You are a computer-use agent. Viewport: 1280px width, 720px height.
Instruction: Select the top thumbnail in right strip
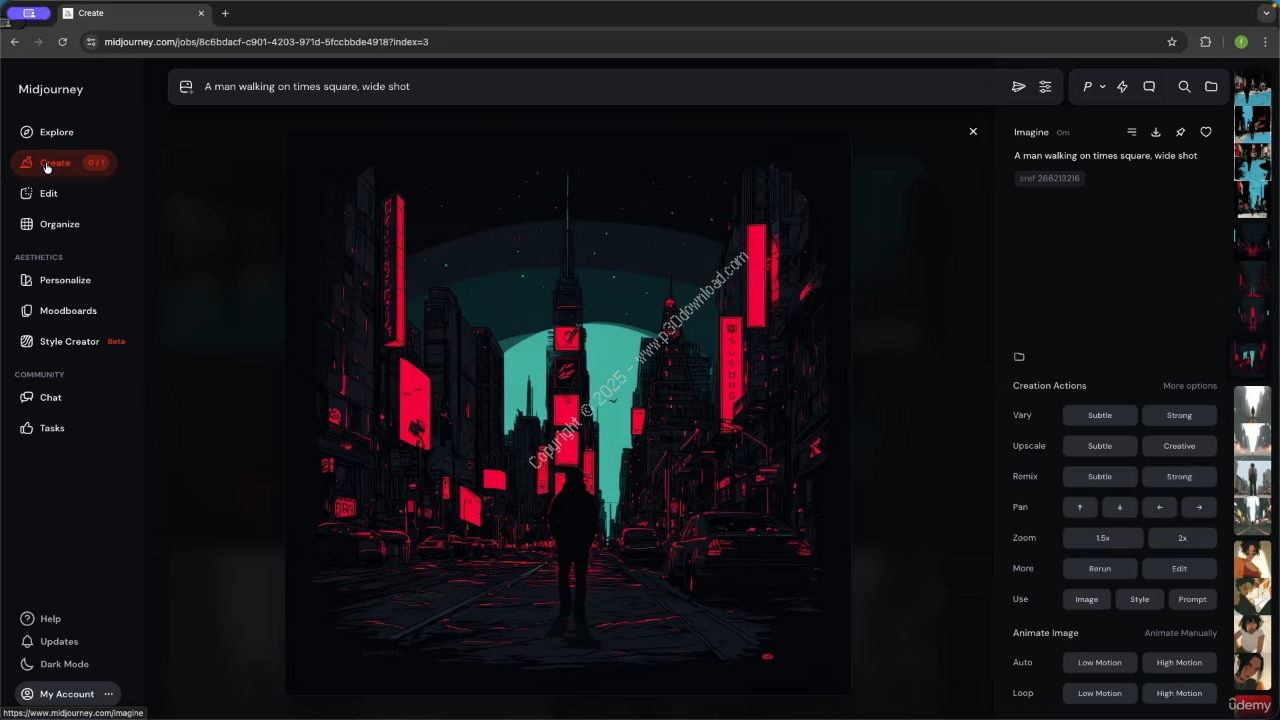tap(1252, 87)
